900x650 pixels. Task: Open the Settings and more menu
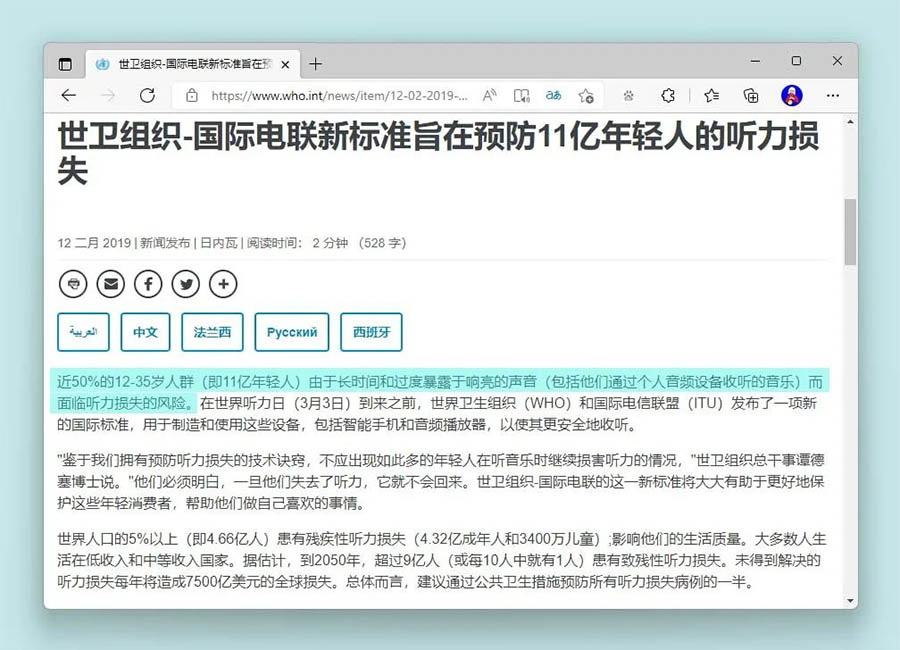click(833, 95)
